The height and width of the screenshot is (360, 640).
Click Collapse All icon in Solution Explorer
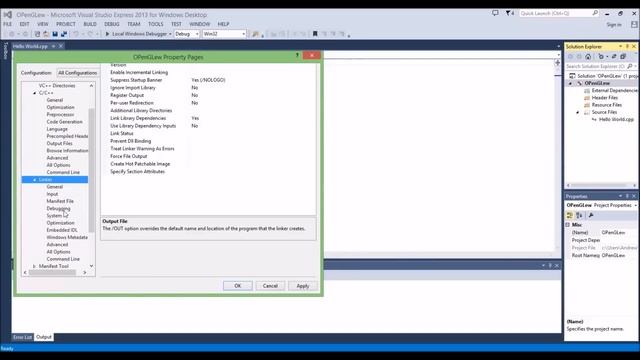(623, 57)
